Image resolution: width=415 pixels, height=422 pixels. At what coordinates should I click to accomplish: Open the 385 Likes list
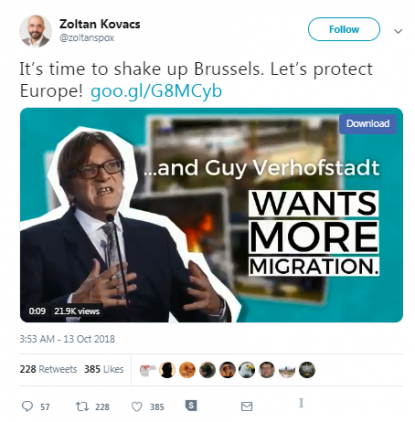click(x=104, y=369)
